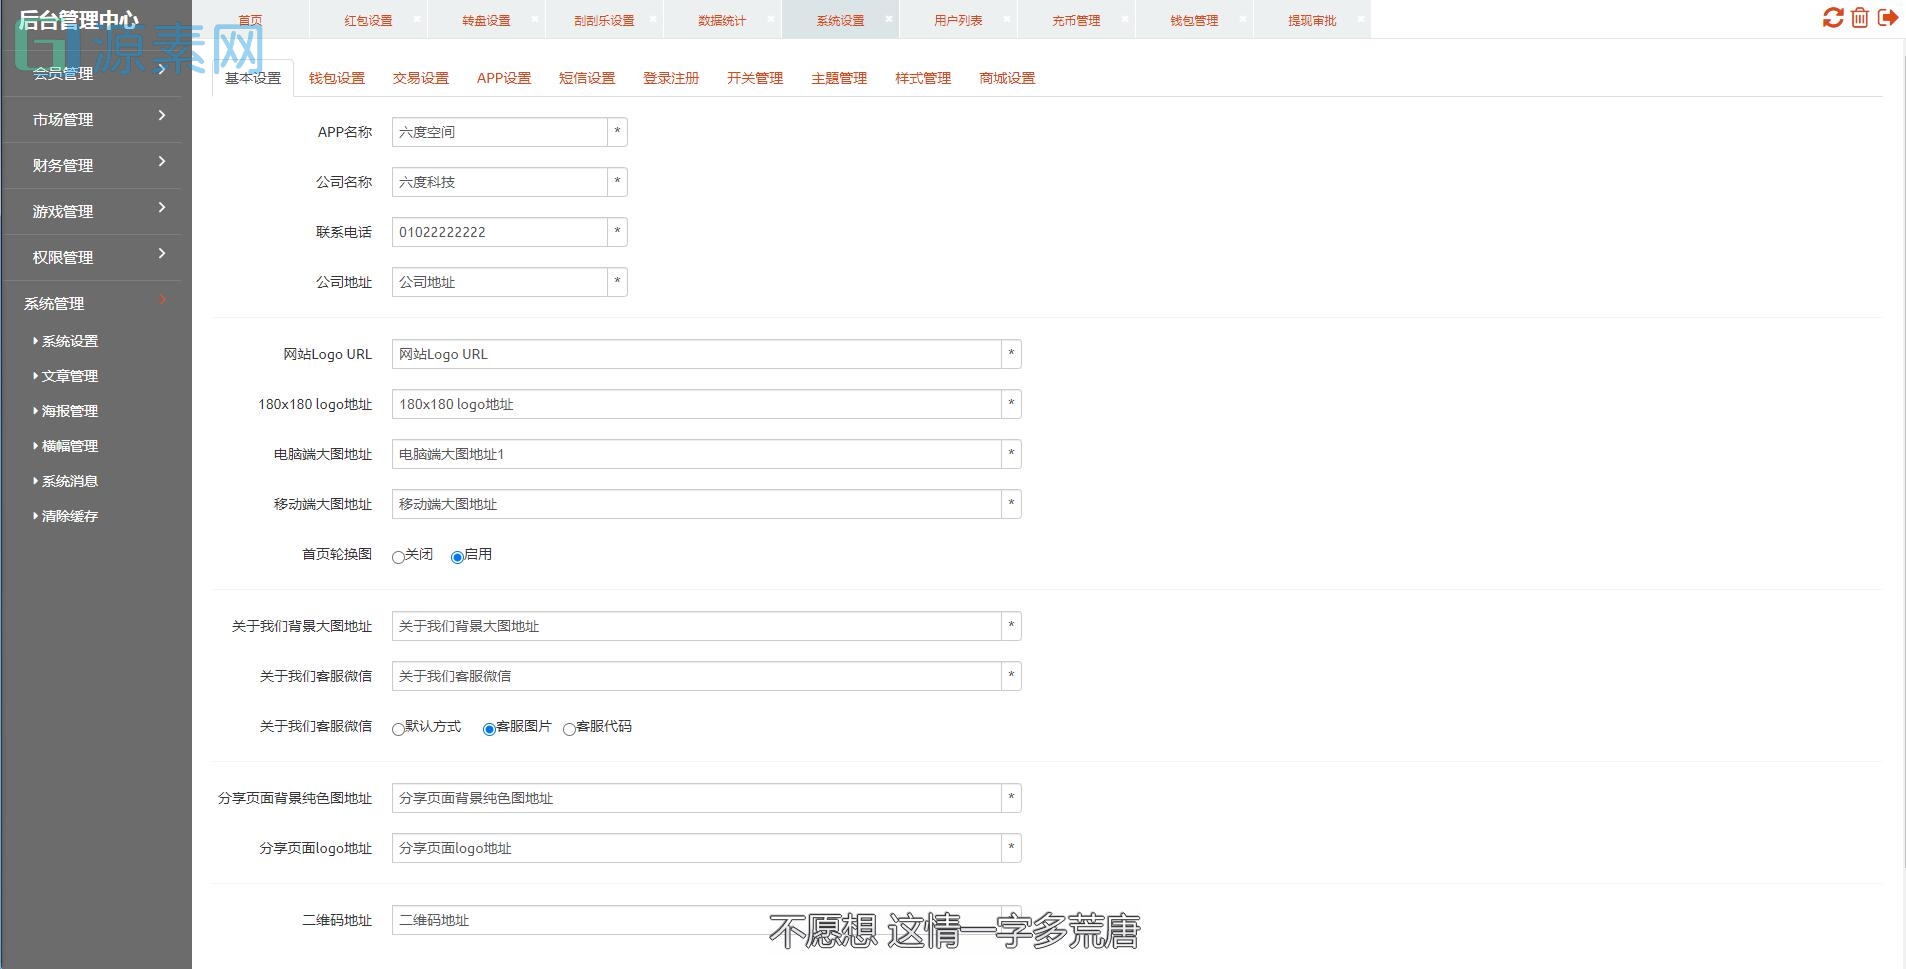Select 海报管理 in the sidebar
Viewport: 1906px width, 969px height.
click(69, 410)
